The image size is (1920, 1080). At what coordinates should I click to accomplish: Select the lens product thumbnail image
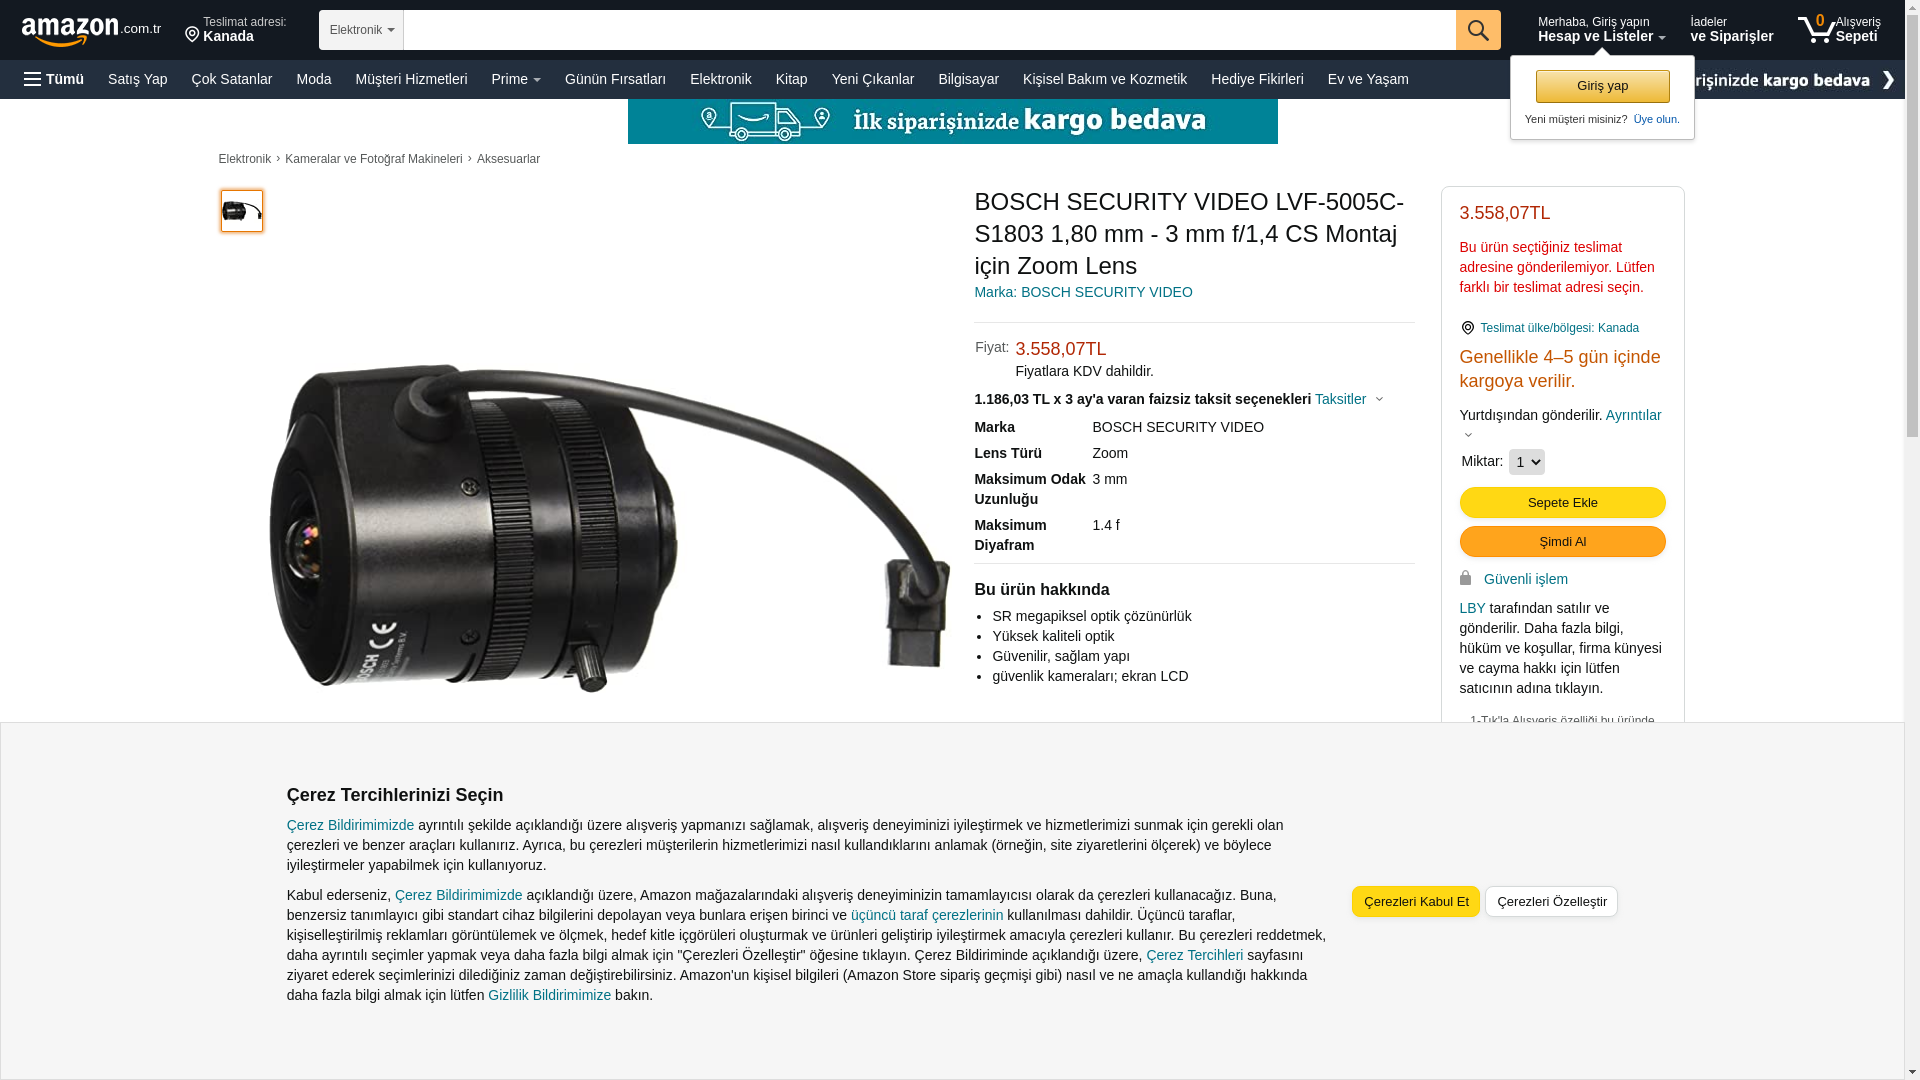[x=241, y=211]
